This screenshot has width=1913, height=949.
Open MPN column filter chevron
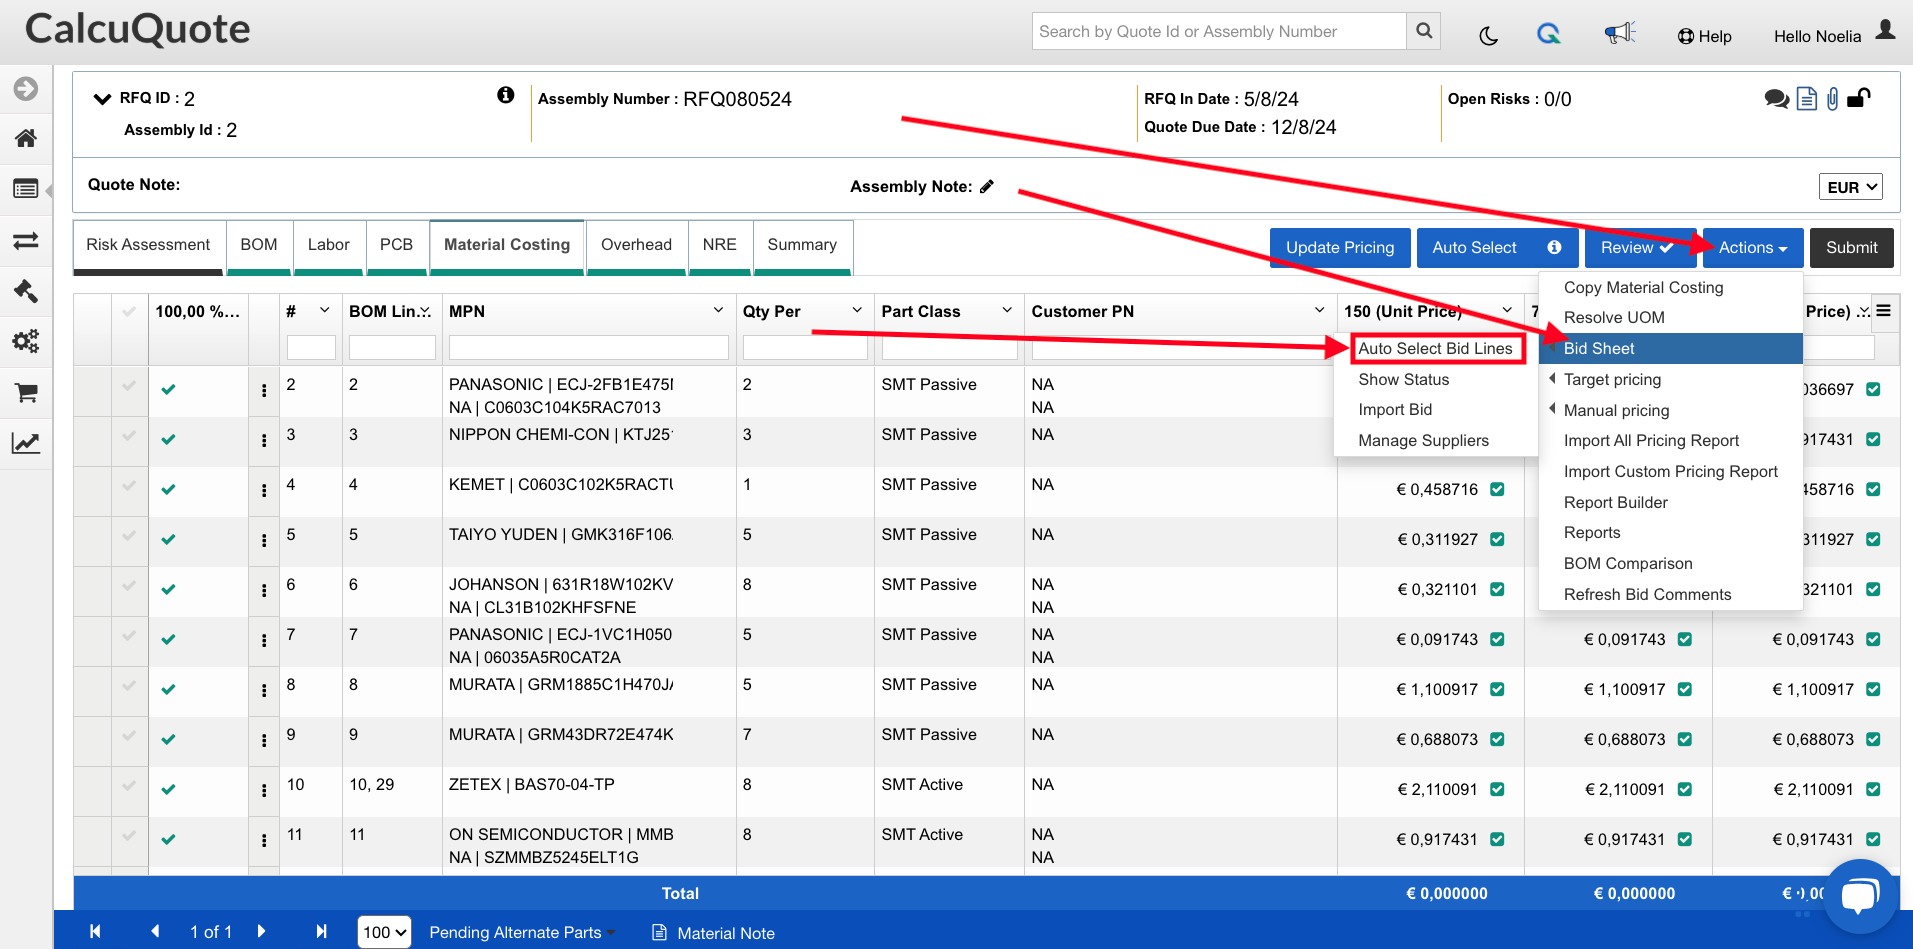tap(718, 310)
